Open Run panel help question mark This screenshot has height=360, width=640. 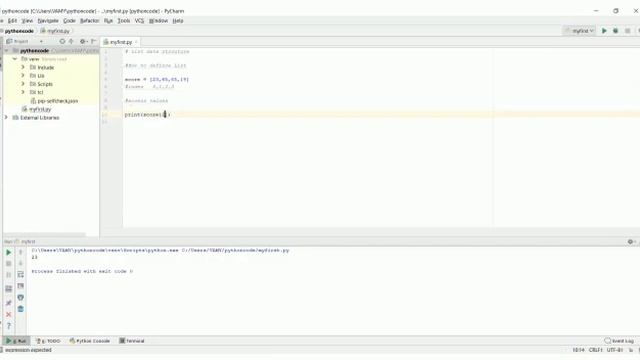9,326
